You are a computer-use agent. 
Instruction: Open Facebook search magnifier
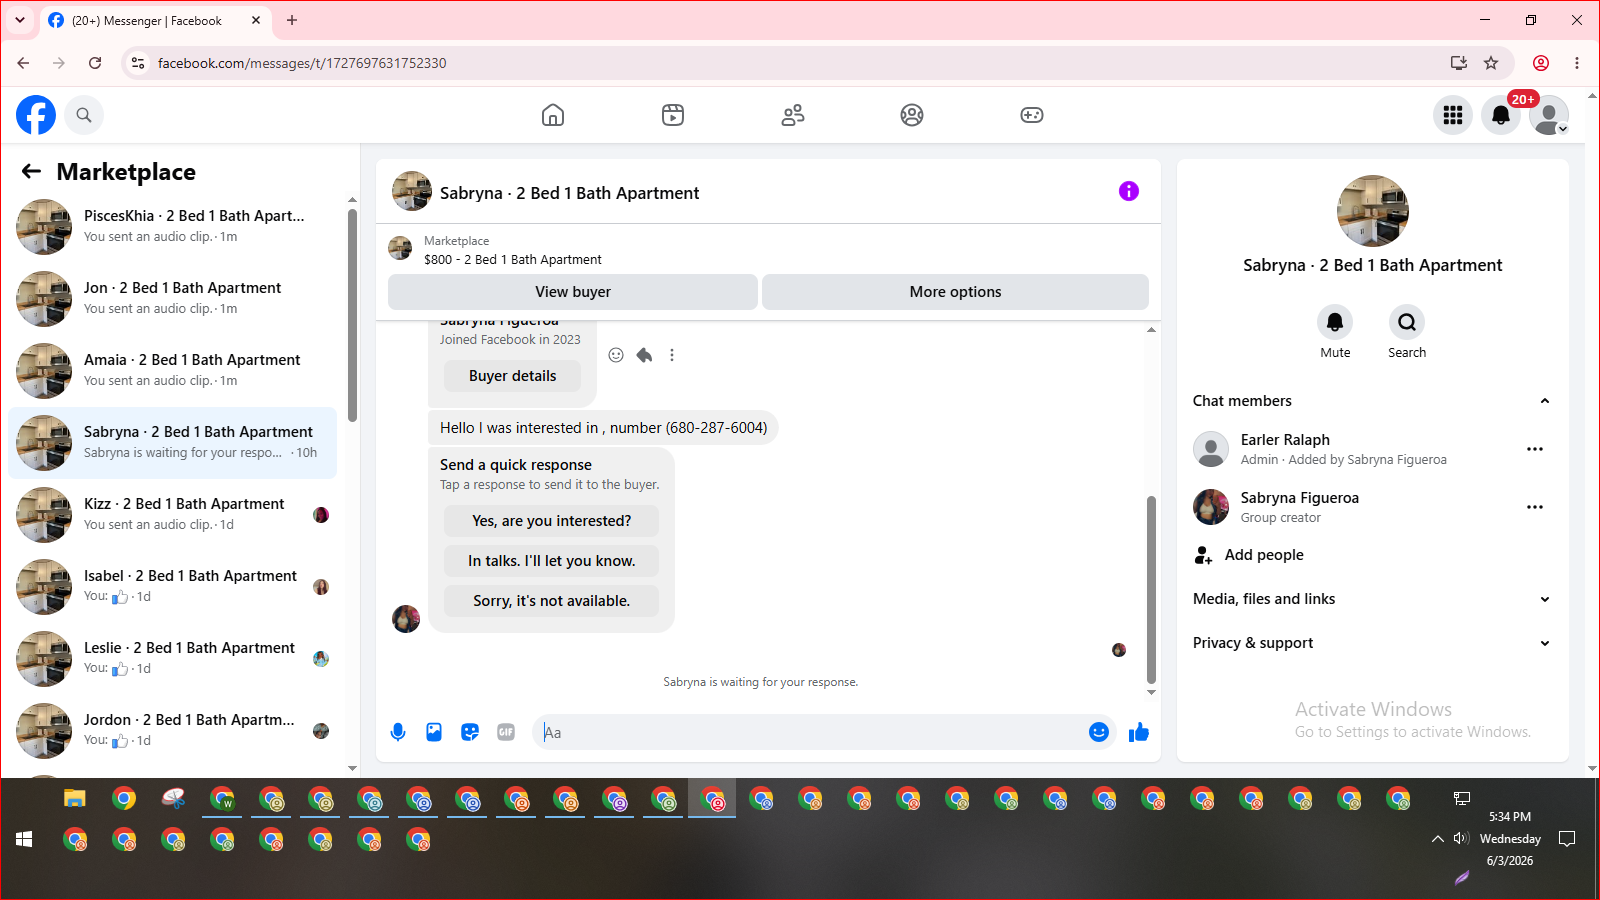point(84,115)
